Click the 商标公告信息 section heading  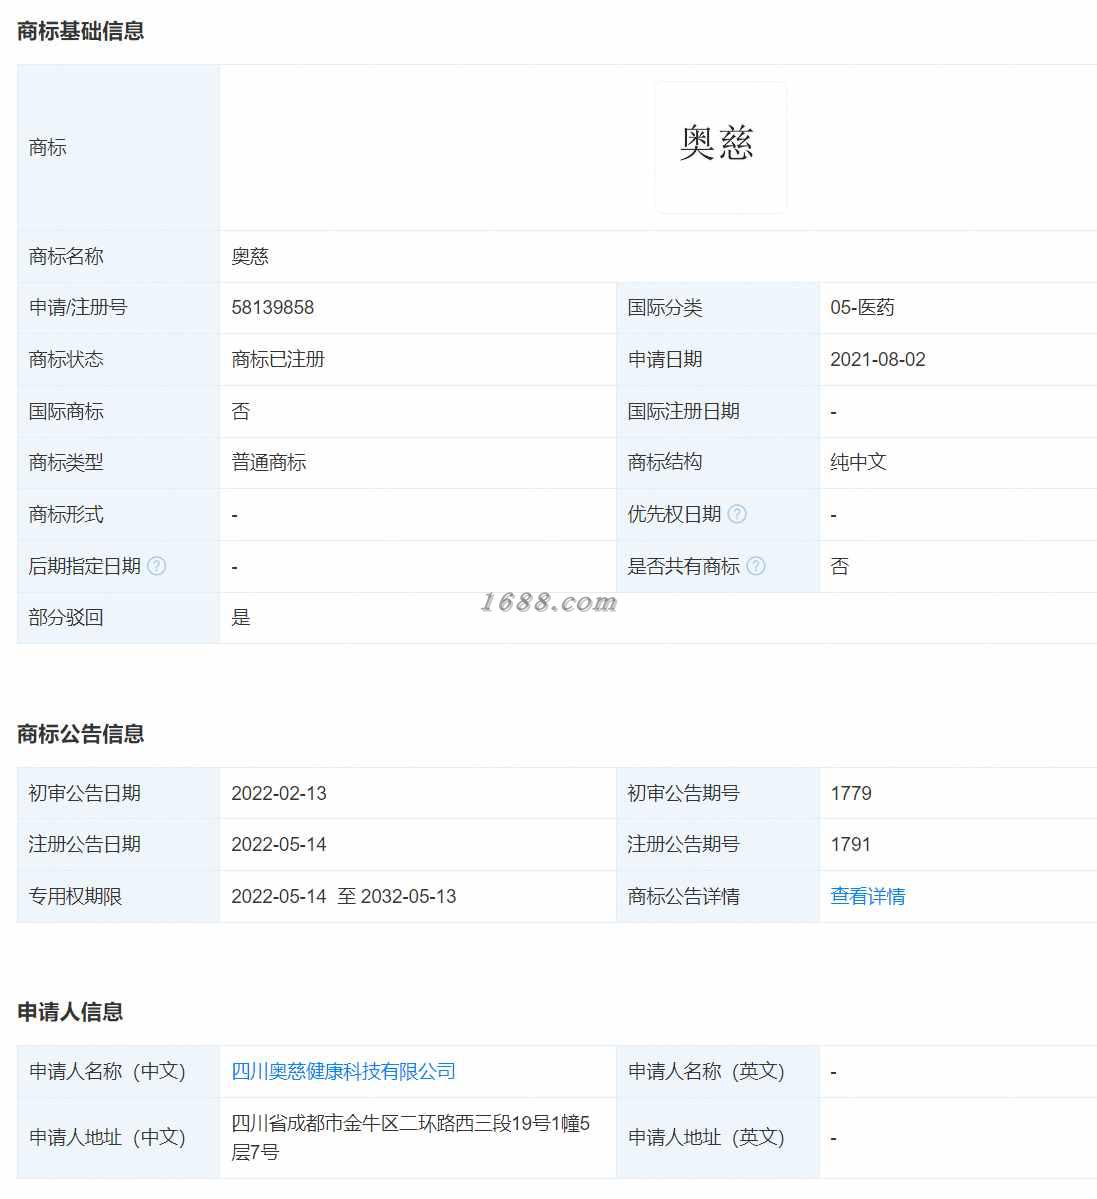[x=80, y=734]
